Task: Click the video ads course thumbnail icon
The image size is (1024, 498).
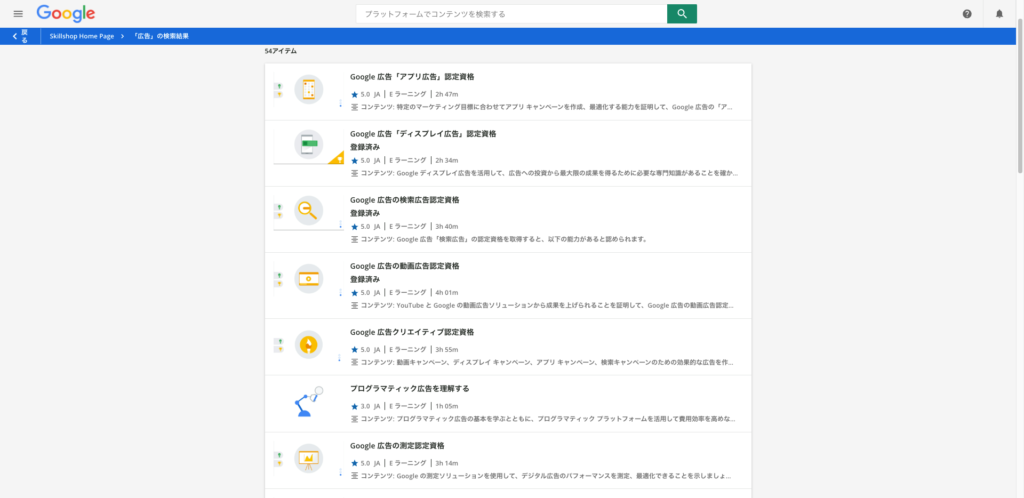Action: coord(309,278)
